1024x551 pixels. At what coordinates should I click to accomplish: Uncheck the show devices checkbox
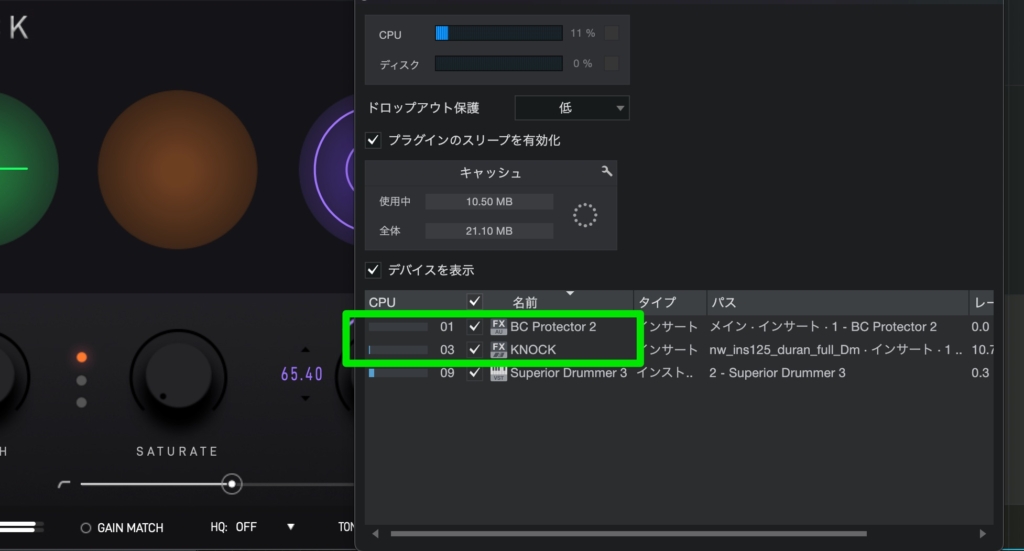(x=374, y=270)
